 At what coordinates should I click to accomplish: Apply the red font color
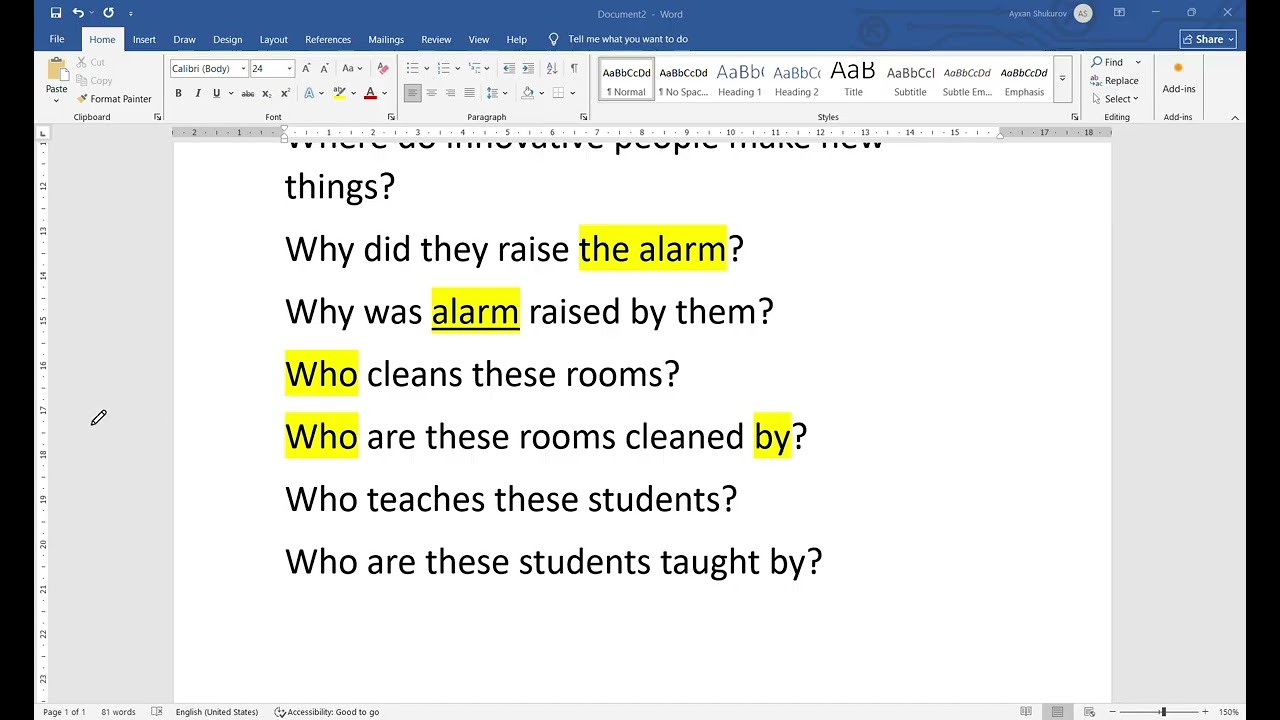(370, 93)
